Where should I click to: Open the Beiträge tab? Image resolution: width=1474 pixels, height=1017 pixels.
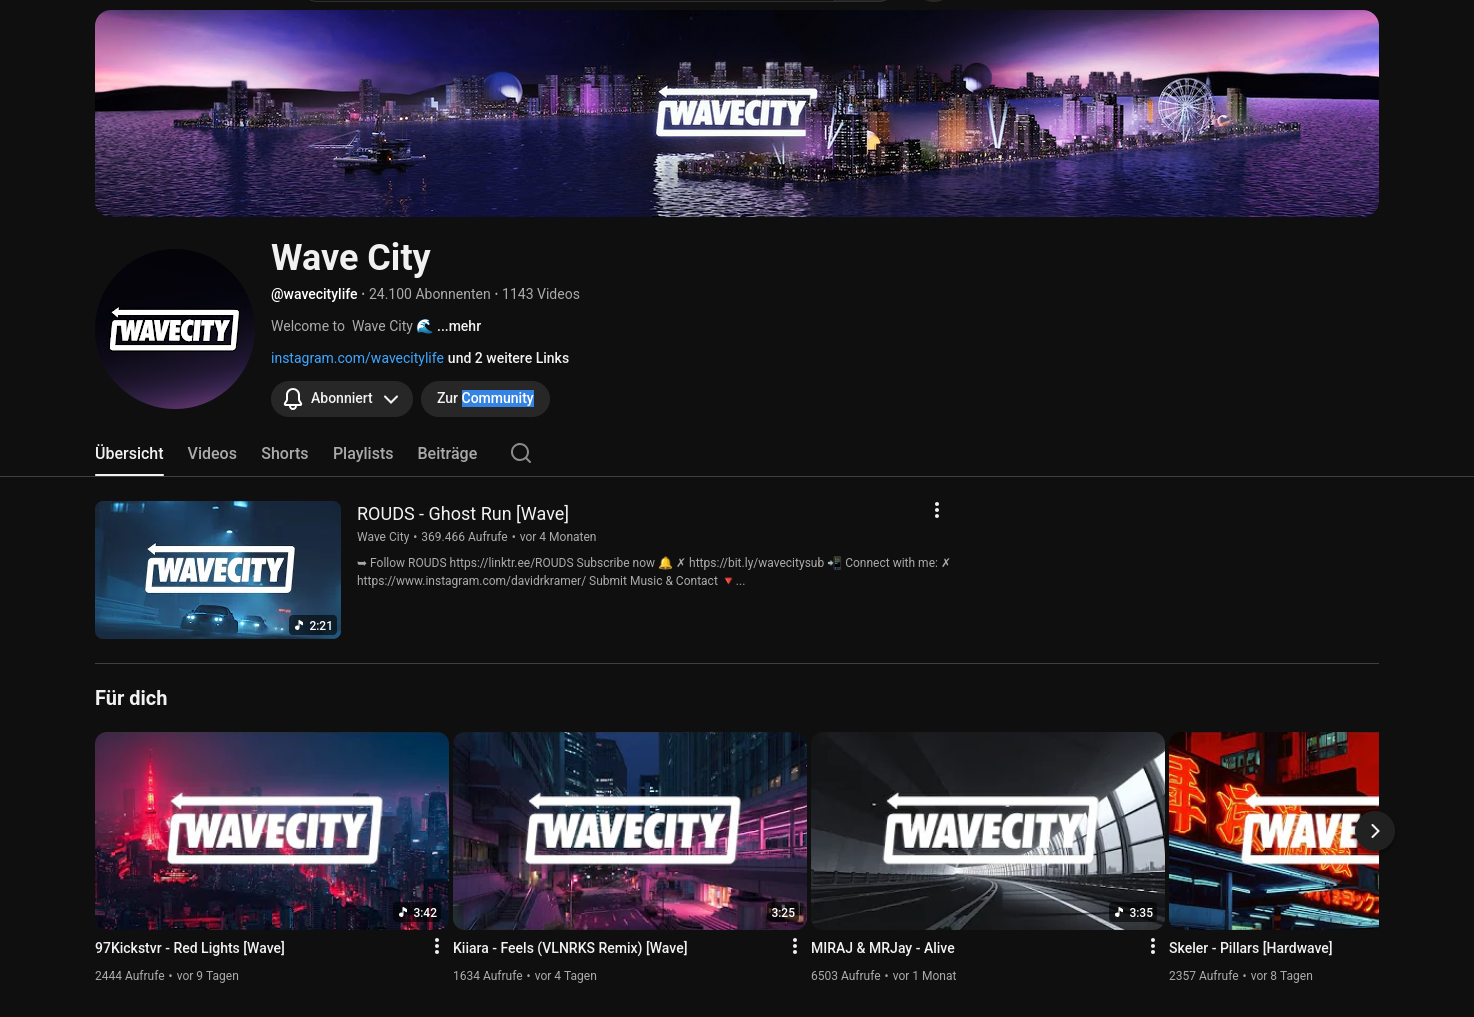point(447,453)
